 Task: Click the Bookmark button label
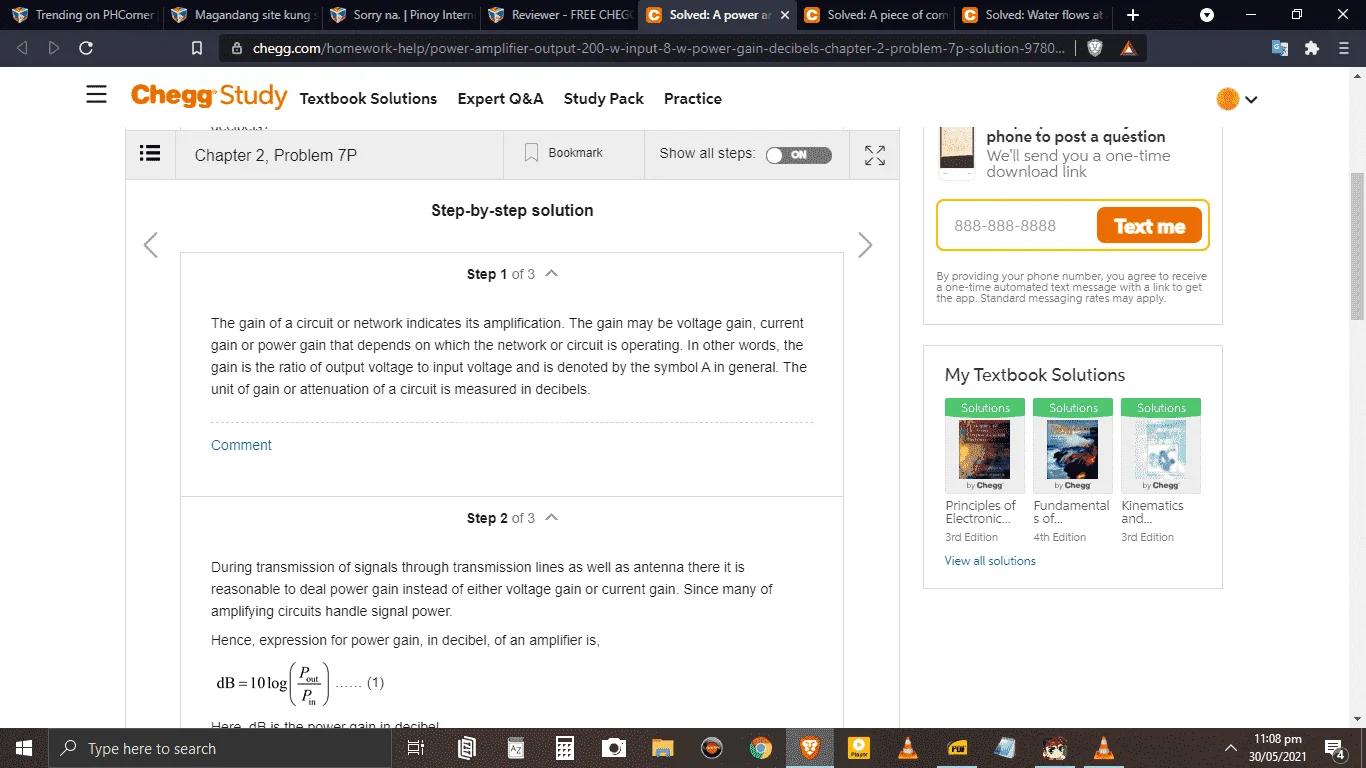coord(575,153)
